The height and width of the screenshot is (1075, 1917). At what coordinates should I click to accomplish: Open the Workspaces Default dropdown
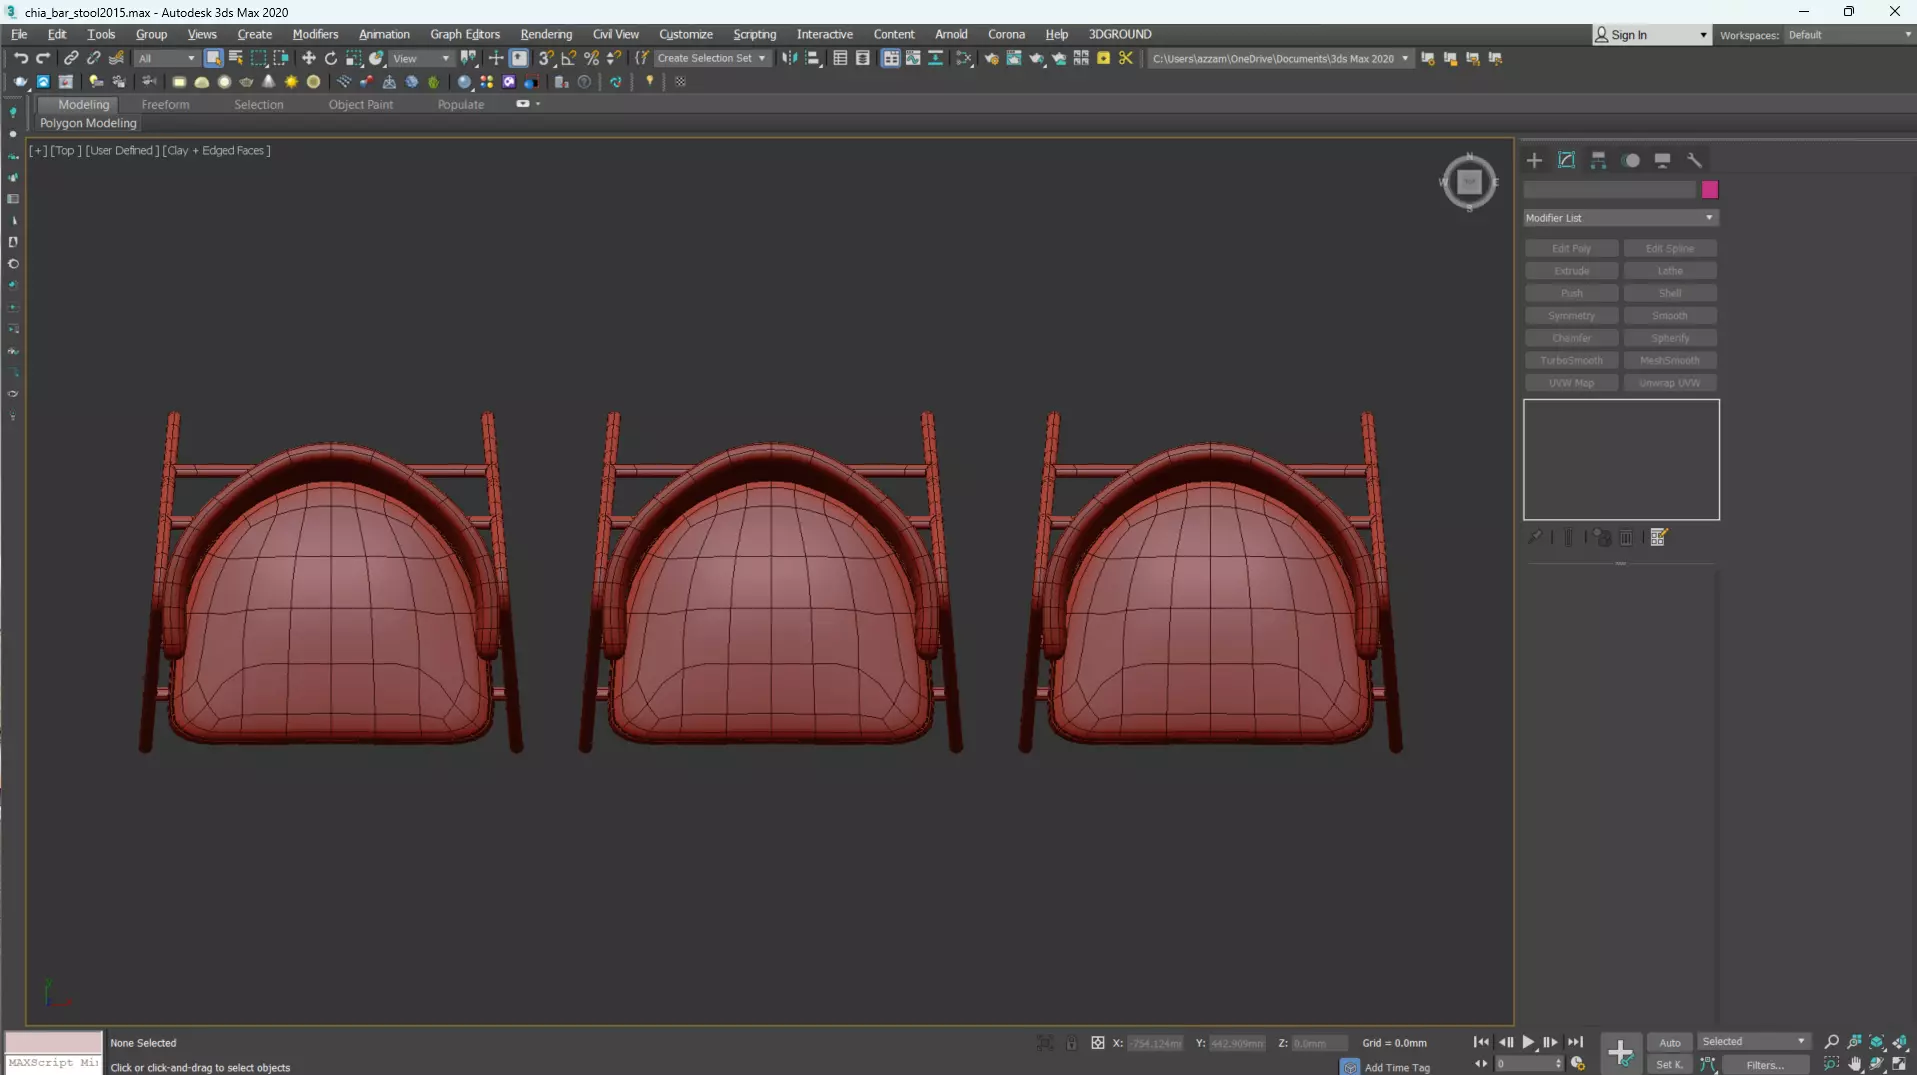(x=1849, y=35)
